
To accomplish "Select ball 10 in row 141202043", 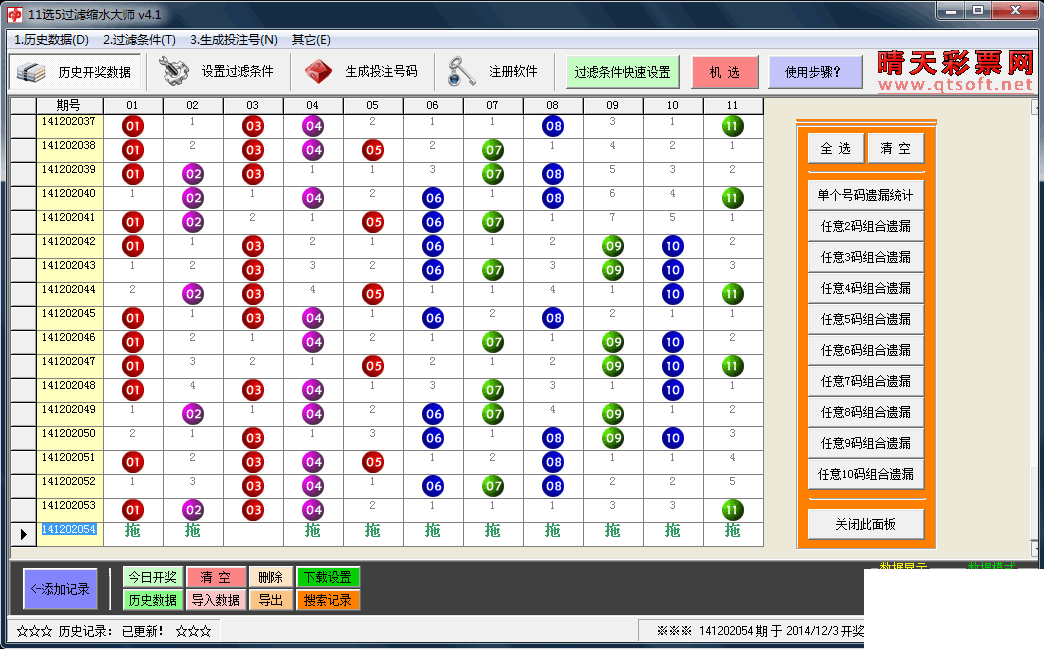I will pyautogui.click(x=672, y=270).
